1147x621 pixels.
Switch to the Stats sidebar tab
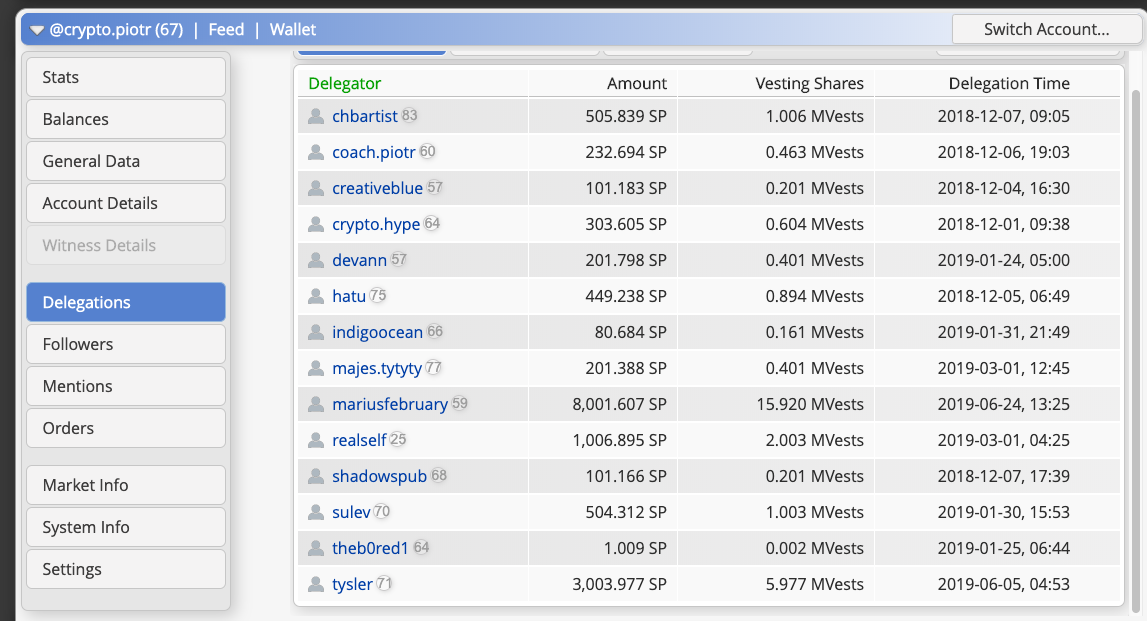(126, 77)
